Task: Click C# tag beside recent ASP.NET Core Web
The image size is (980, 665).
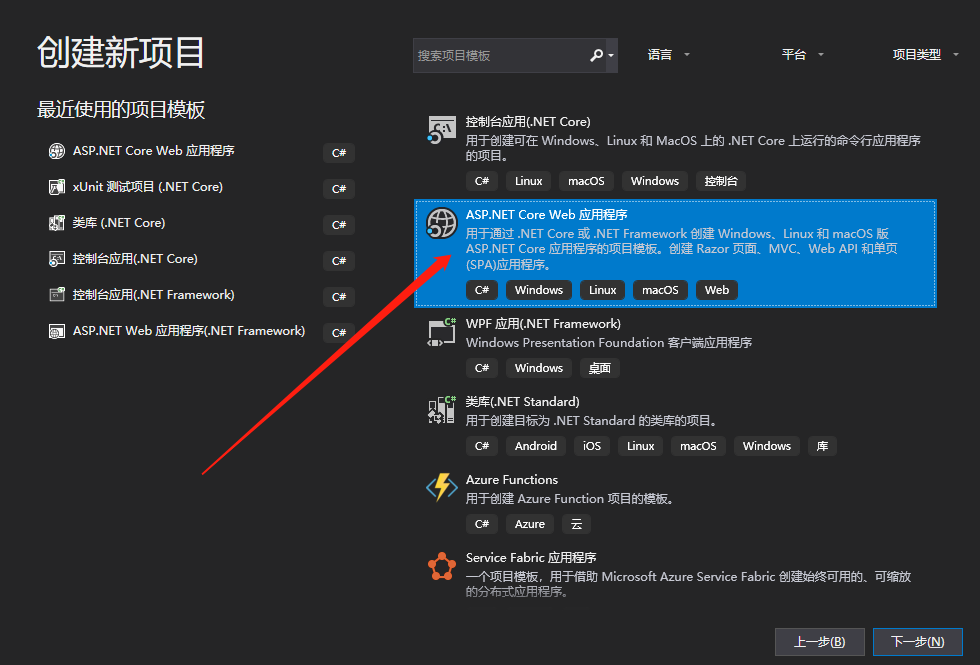Action: (x=339, y=152)
